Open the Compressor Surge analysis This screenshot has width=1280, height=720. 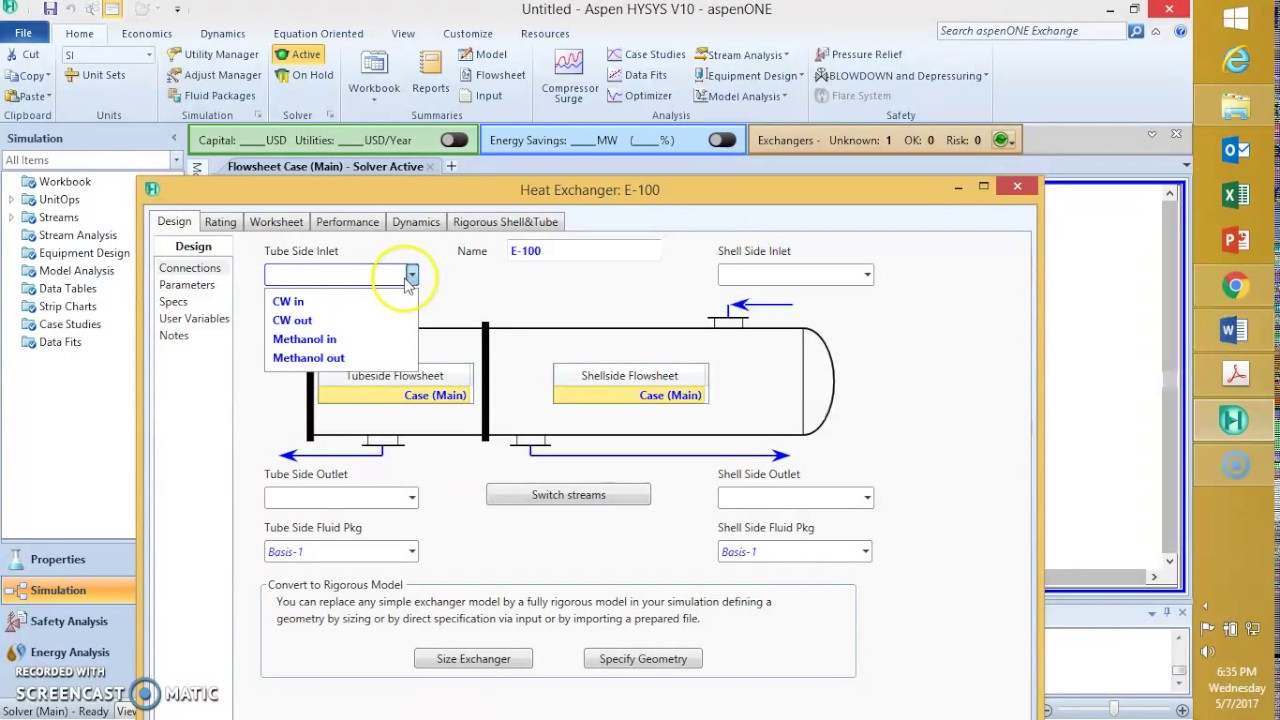(569, 76)
